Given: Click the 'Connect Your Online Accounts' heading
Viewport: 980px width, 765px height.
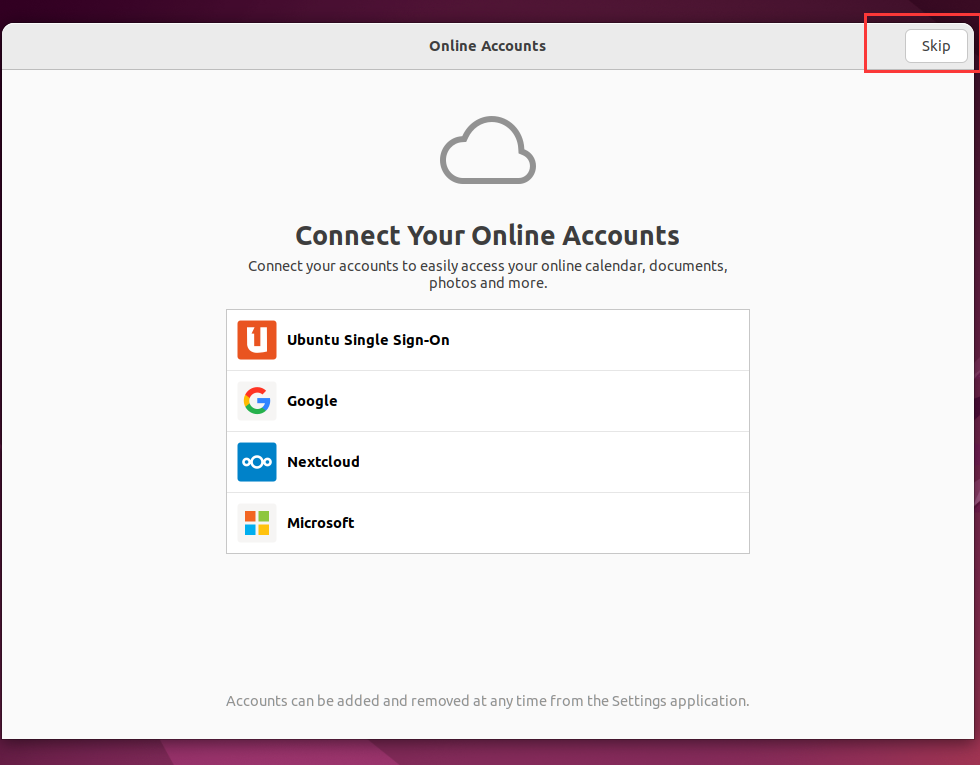Looking at the screenshot, I should [487, 236].
